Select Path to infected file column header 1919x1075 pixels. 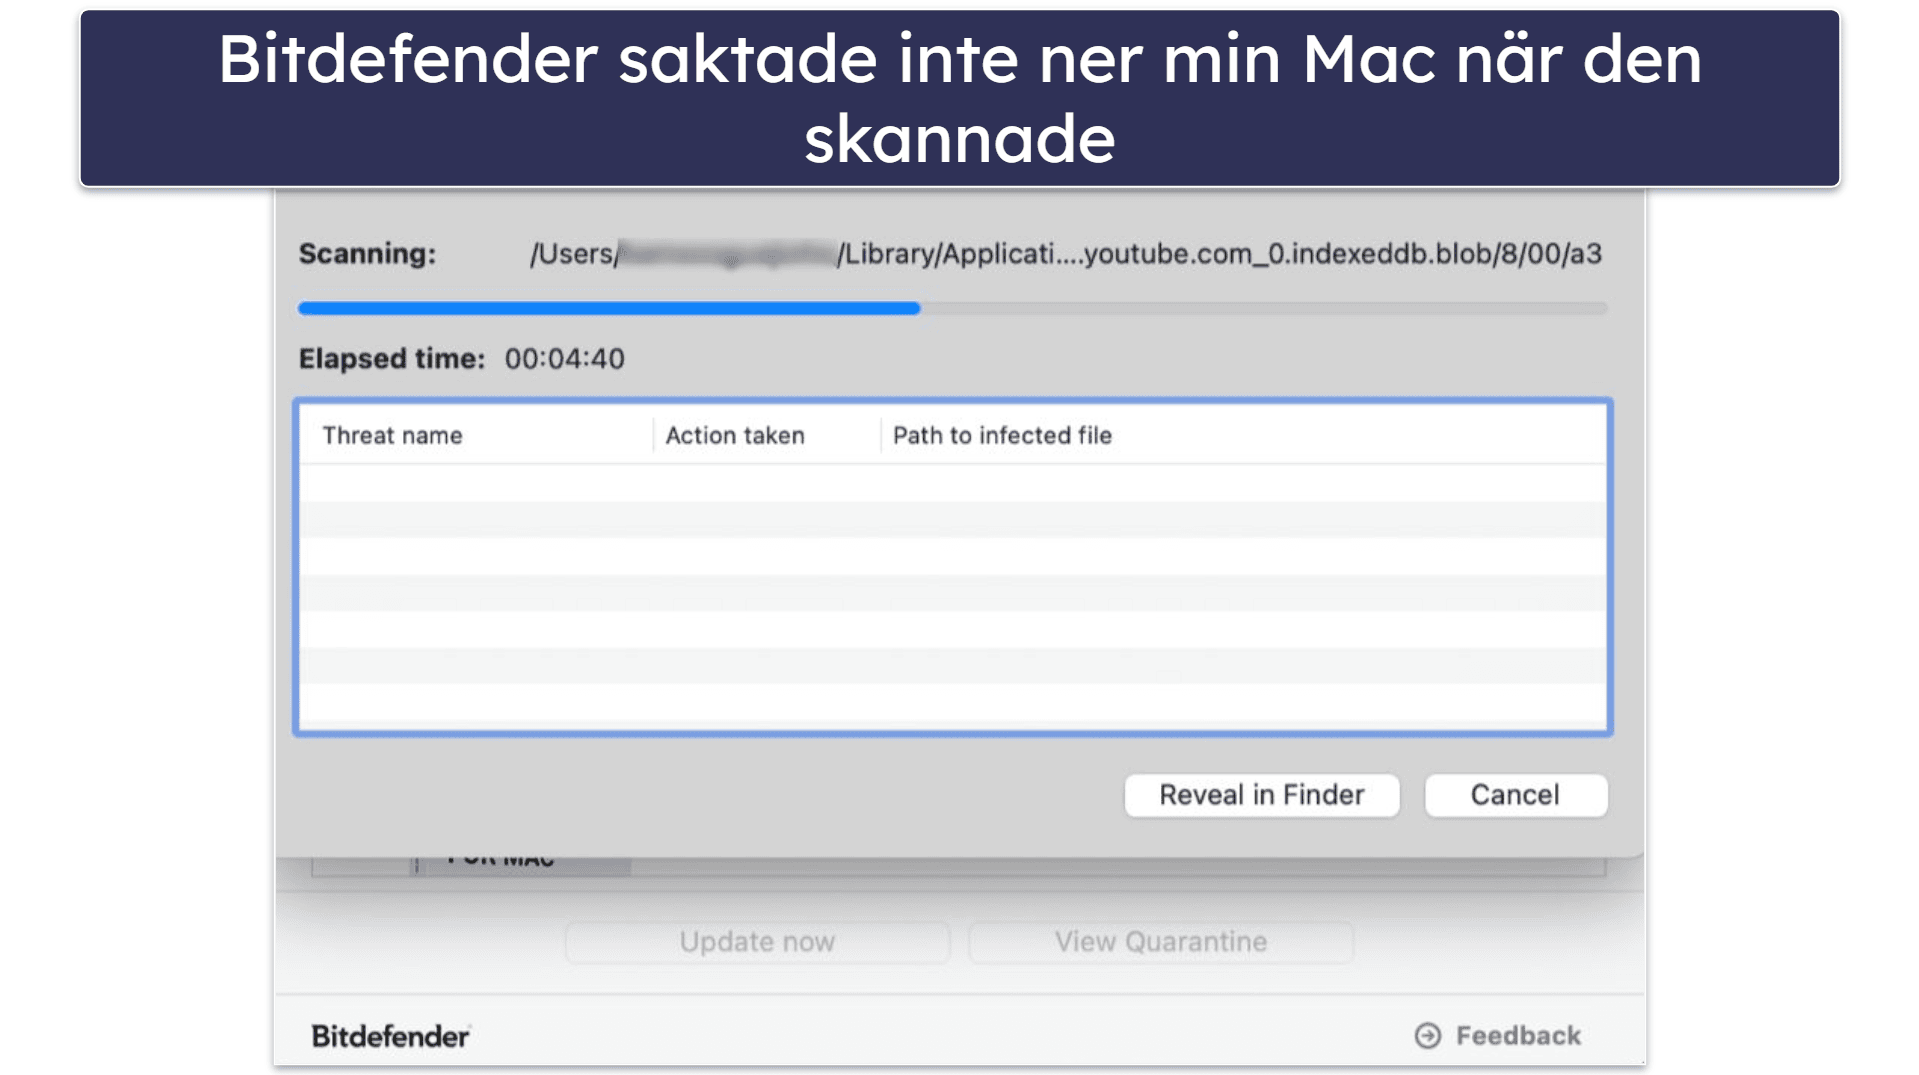tap(1243, 435)
